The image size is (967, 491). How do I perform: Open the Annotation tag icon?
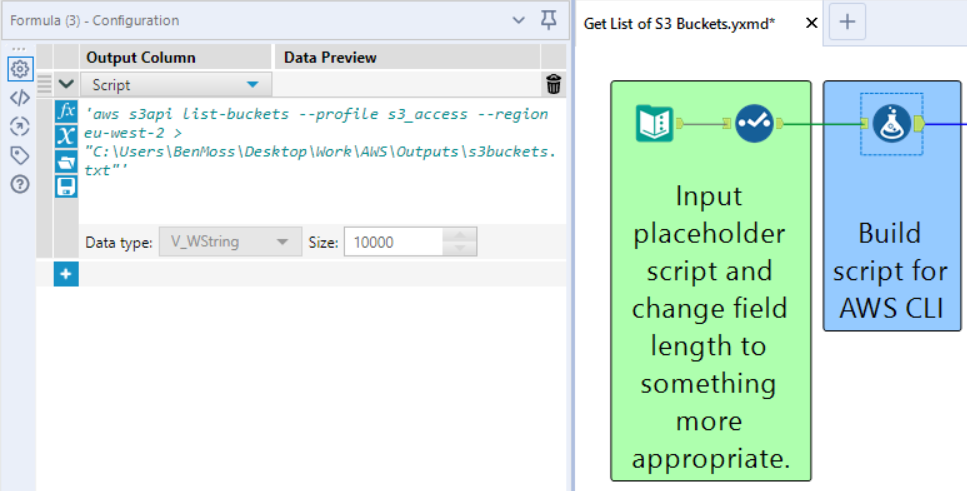coord(20,155)
